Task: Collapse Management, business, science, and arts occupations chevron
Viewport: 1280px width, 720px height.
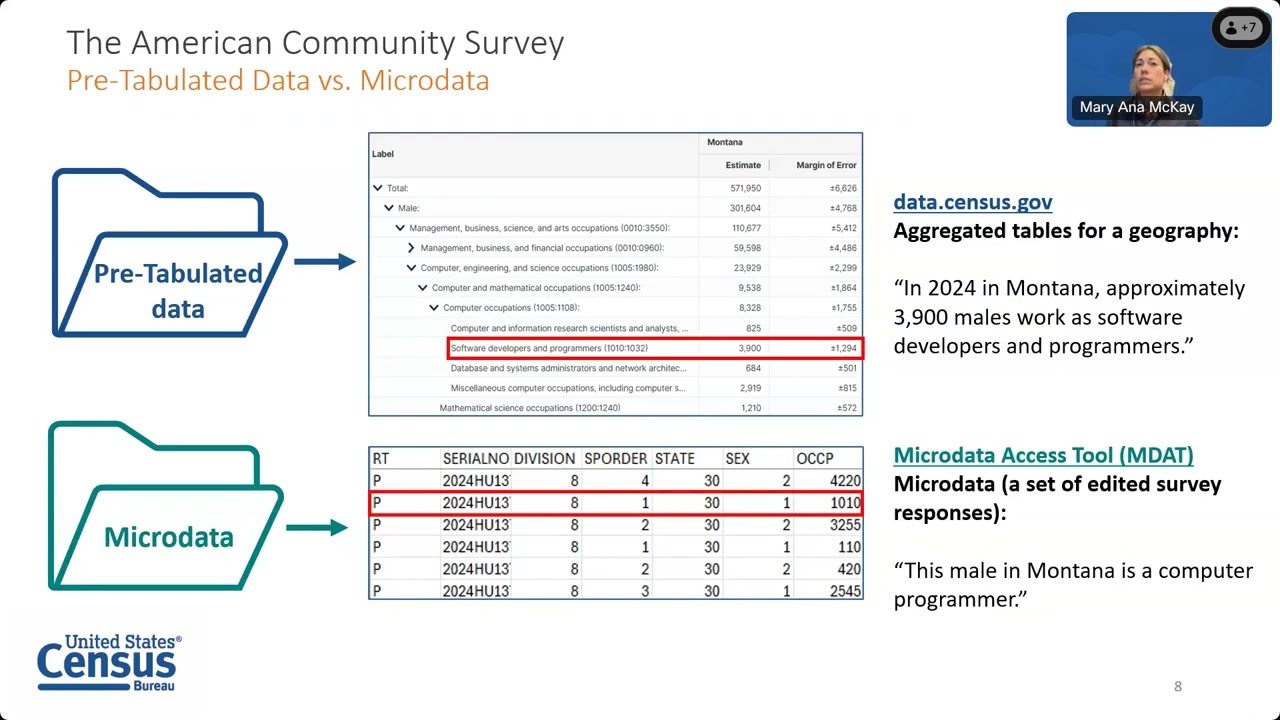Action: [400, 228]
